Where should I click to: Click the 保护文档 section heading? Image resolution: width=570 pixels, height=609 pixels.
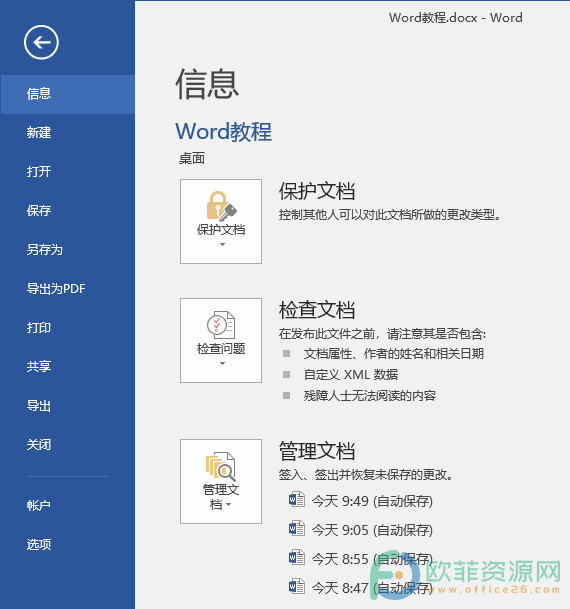click(x=317, y=191)
